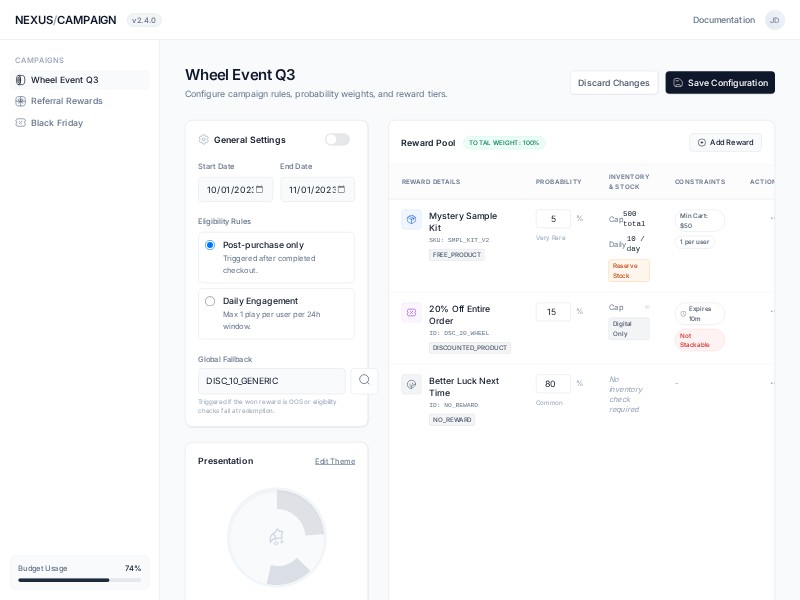Image resolution: width=800 pixels, height=600 pixels.
Task: Click the Very Rare probability label
Action: tap(551, 238)
